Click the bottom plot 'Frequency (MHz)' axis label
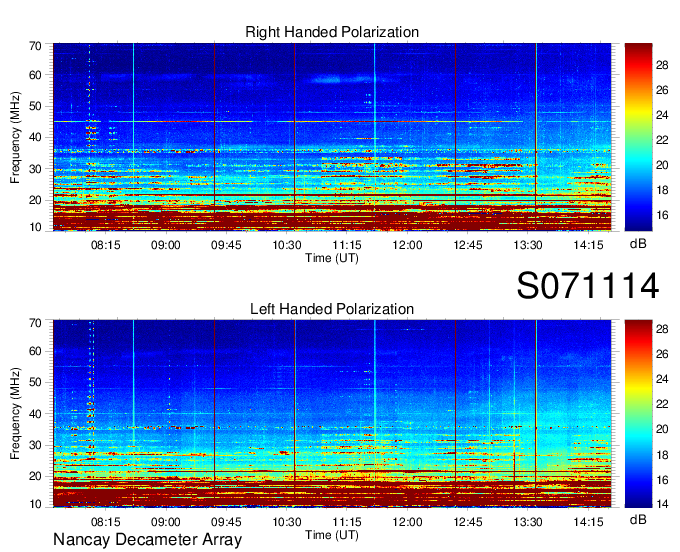The height and width of the screenshot is (552, 680). [15, 414]
